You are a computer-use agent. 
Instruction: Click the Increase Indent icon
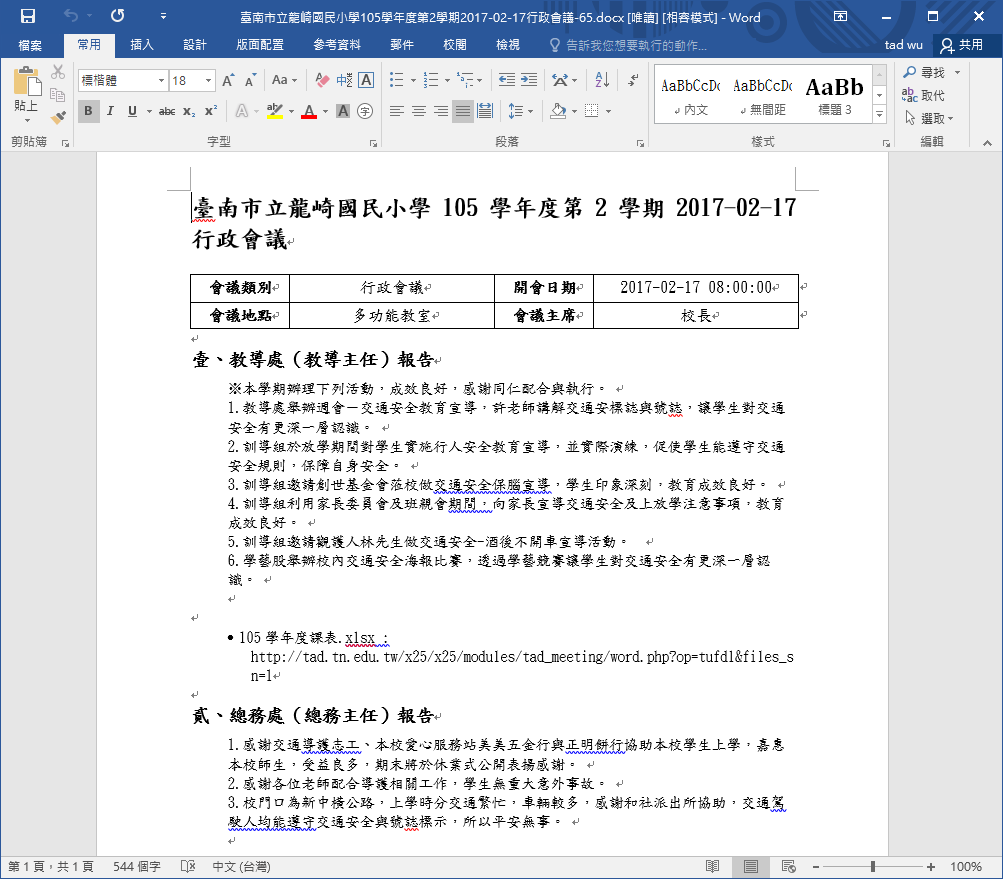527,80
